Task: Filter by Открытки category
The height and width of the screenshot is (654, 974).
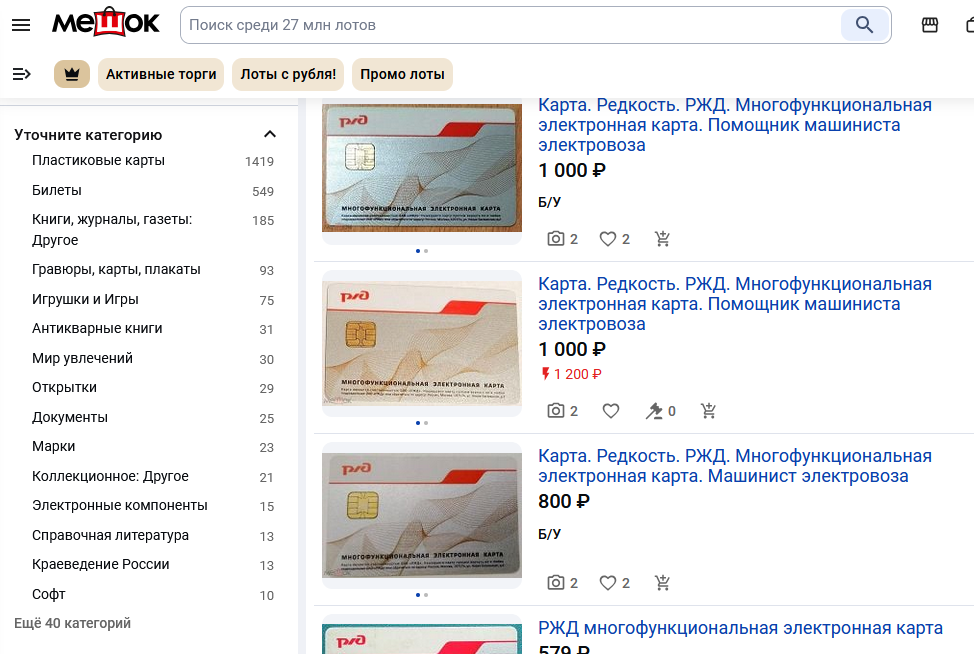Action: coord(64,388)
